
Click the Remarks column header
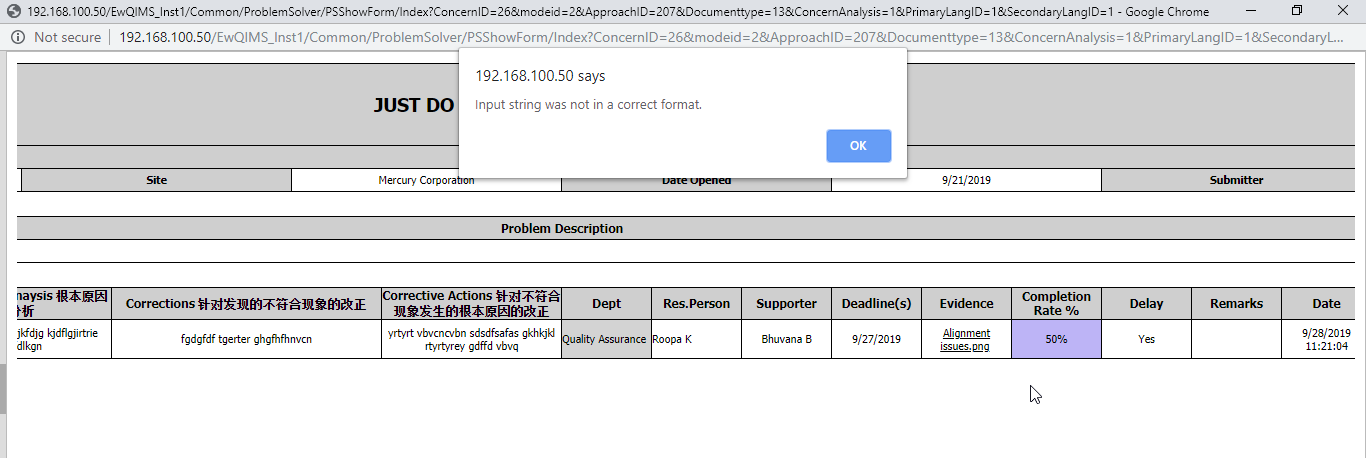pos(1236,304)
